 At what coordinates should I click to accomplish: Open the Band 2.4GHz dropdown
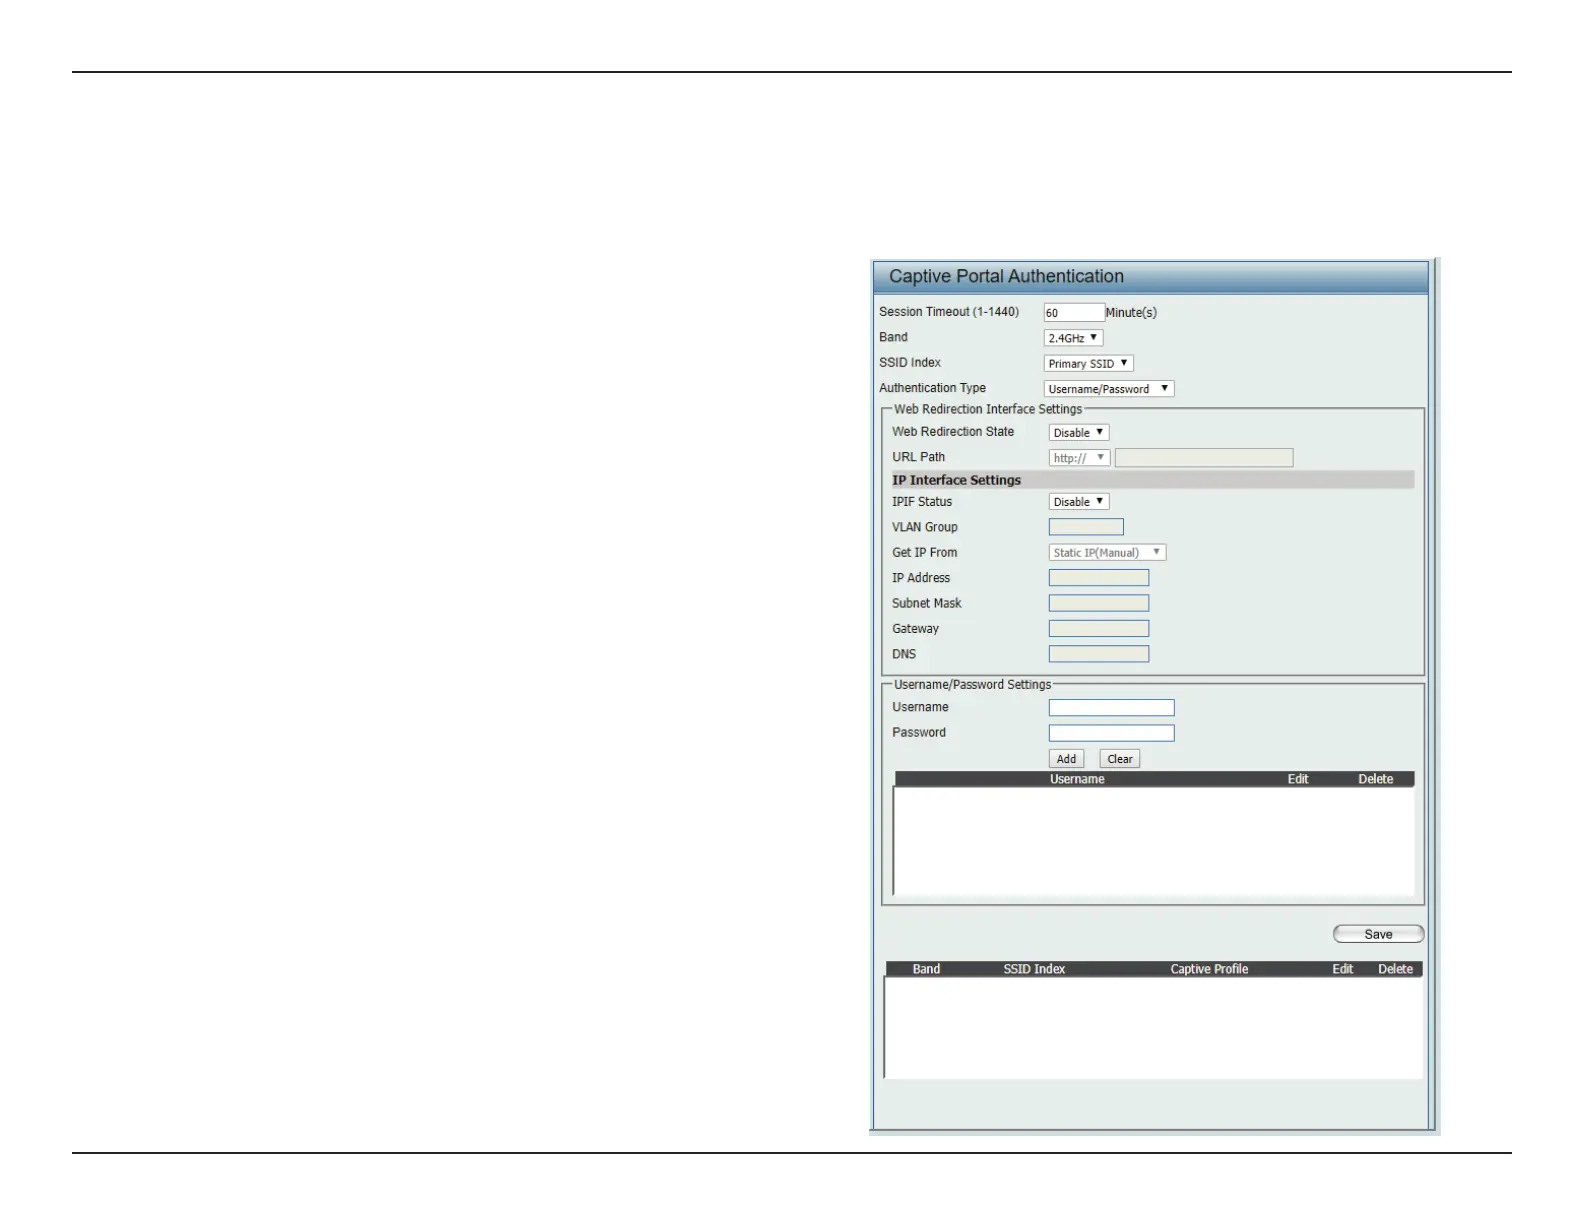pyautogui.click(x=1073, y=338)
